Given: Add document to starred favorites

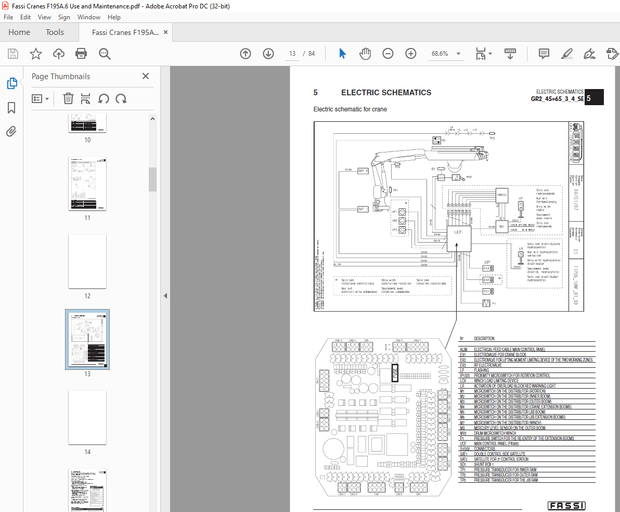Looking at the screenshot, I should pyautogui.click(x=36, y=54).
